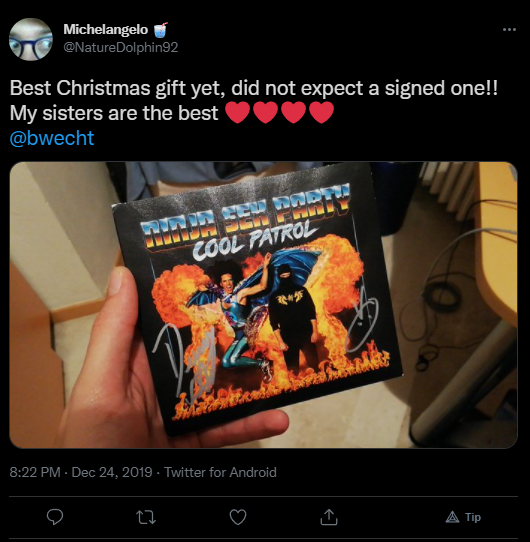
Task: Expand the signed Cool Patrol album photo
Action: pos(263,305)
